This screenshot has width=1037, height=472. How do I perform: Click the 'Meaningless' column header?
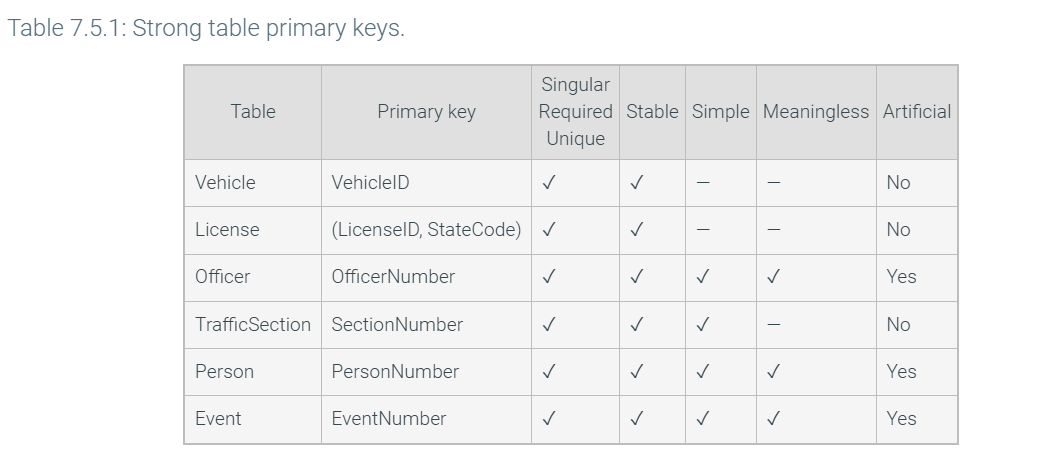click(x=816, y=112)
